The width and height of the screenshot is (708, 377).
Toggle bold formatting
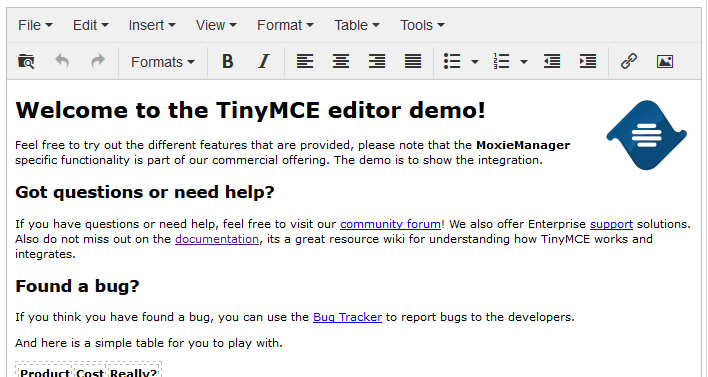pos(228,61)
